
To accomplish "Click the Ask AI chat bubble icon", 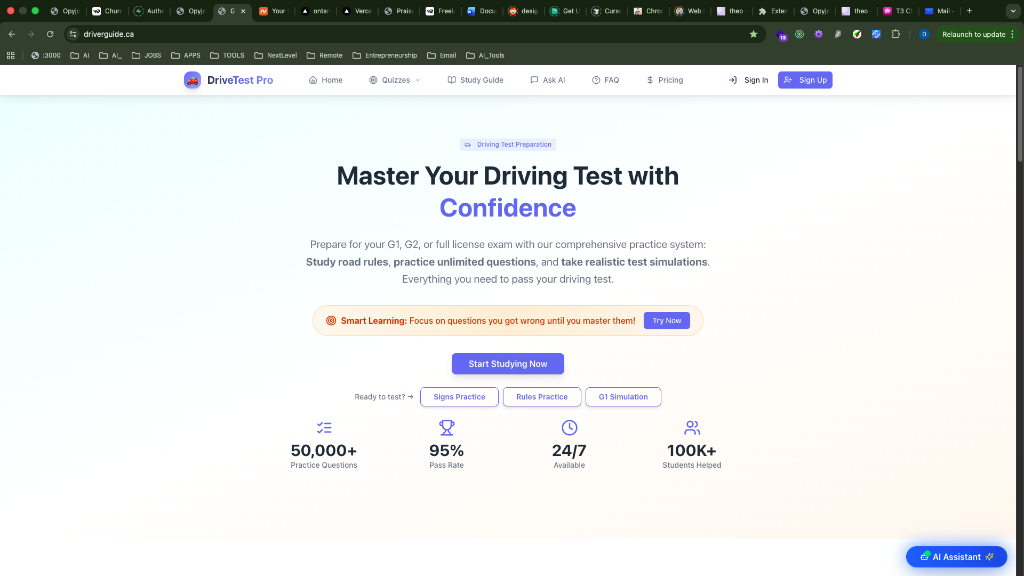I will click(x=532, y=79).
